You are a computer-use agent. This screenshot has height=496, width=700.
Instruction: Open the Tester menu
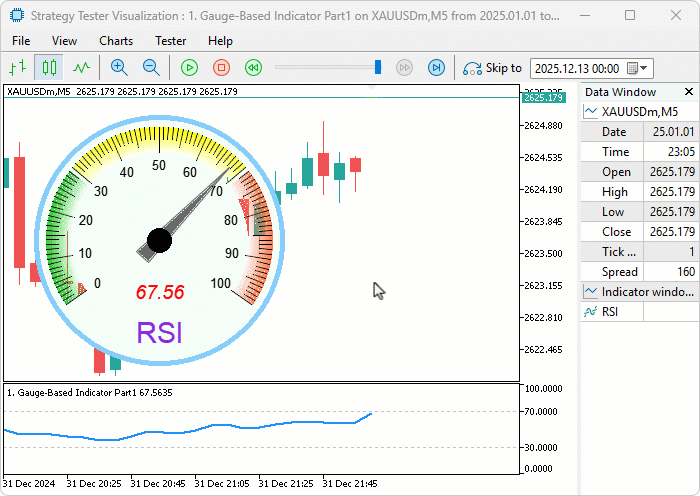(171, 41)
